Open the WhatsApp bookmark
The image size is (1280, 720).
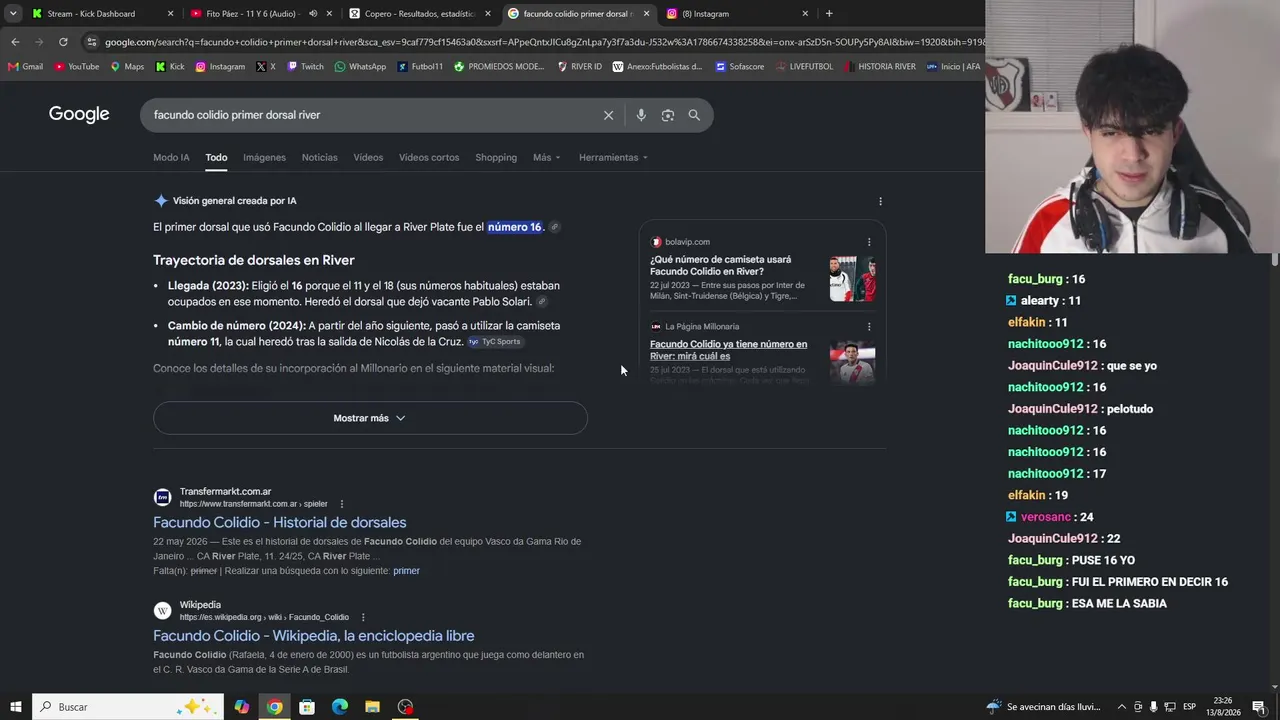[x=360, y=67]
